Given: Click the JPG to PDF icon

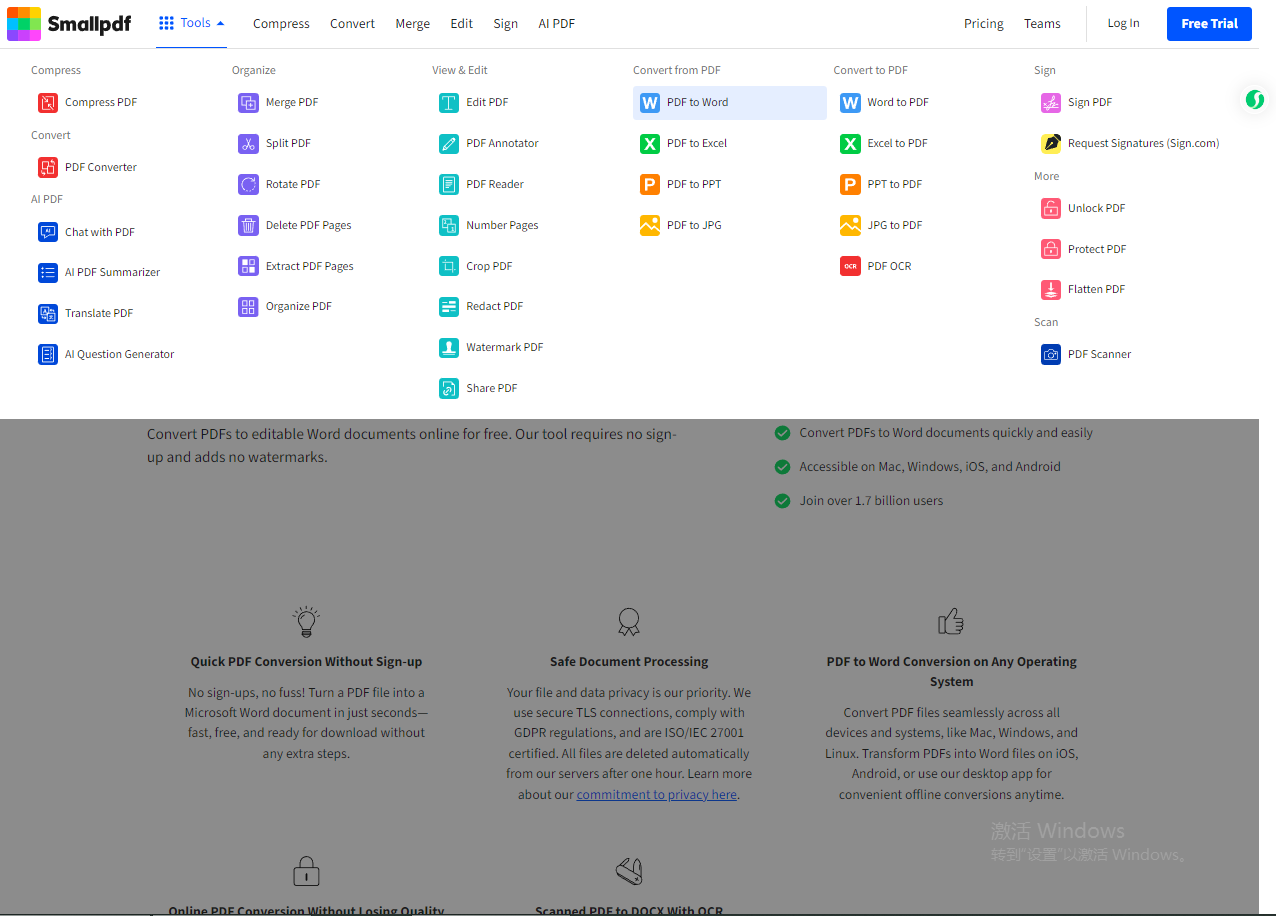Looking at the screenshot, I should 850,225.
